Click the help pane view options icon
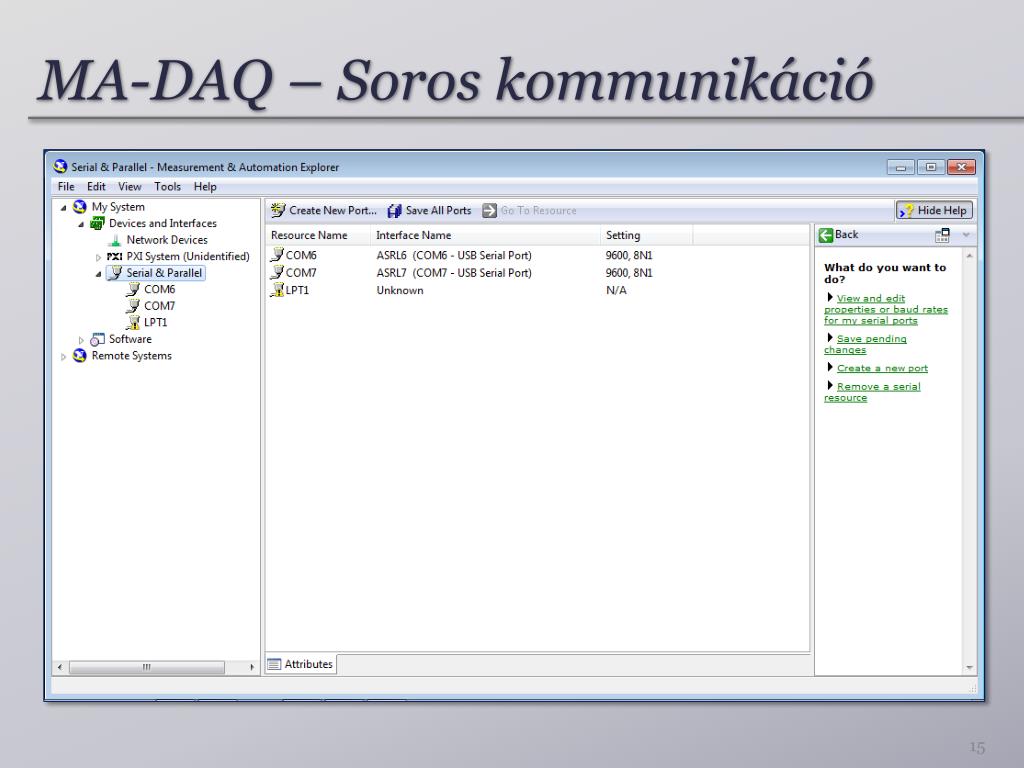Screen dimensions: 1024x768 pyautogui.click(x=942, y=235)
